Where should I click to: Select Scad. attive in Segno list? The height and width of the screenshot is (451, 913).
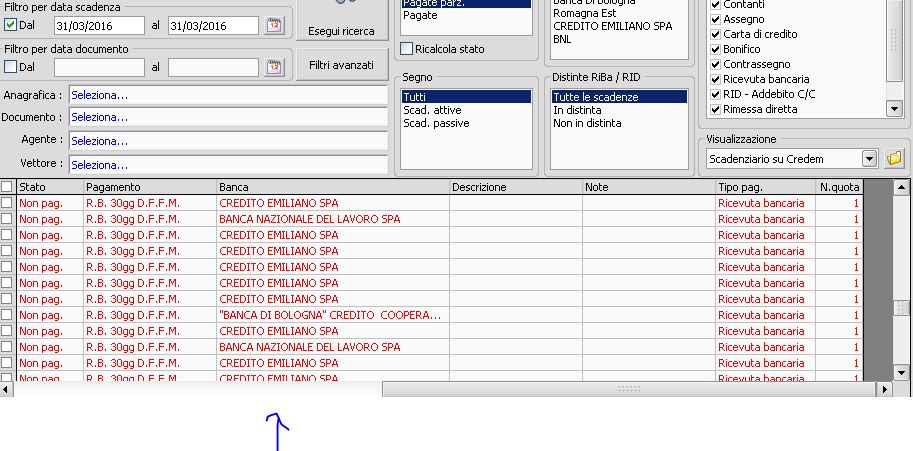466,110
